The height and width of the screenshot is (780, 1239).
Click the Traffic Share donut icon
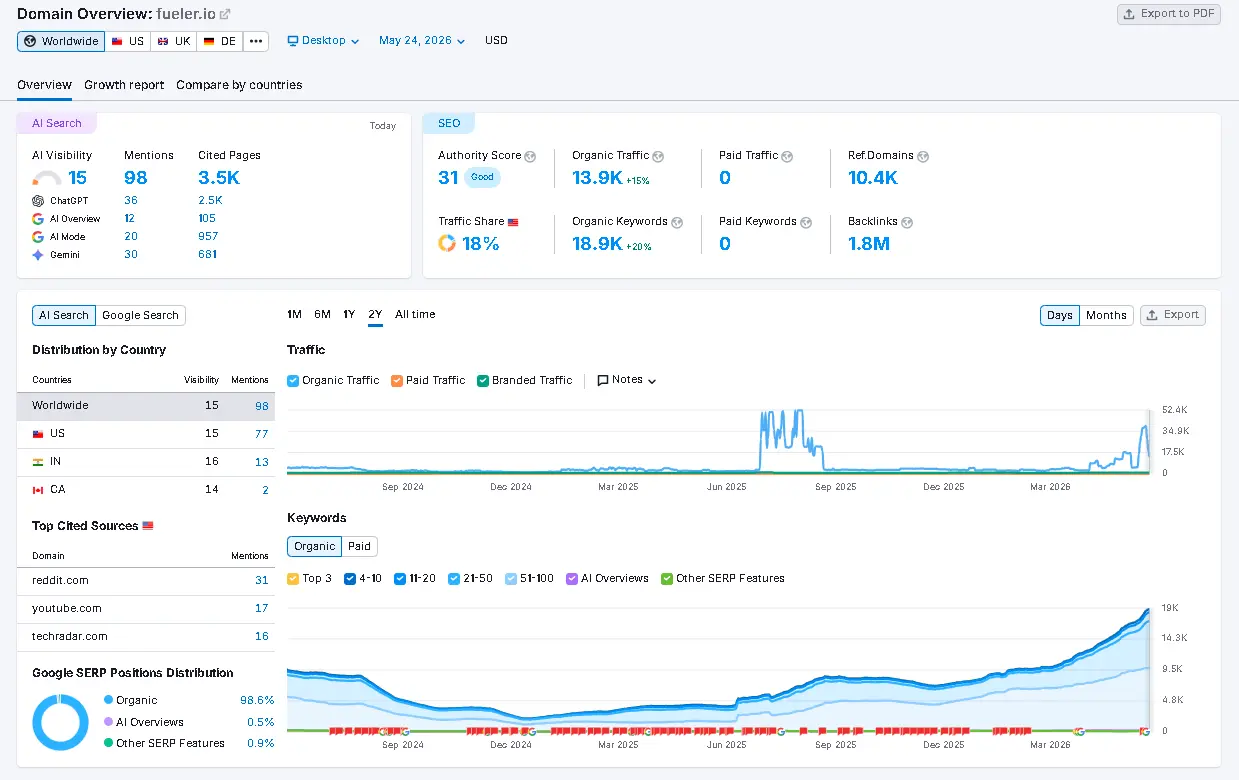[447, 243]
